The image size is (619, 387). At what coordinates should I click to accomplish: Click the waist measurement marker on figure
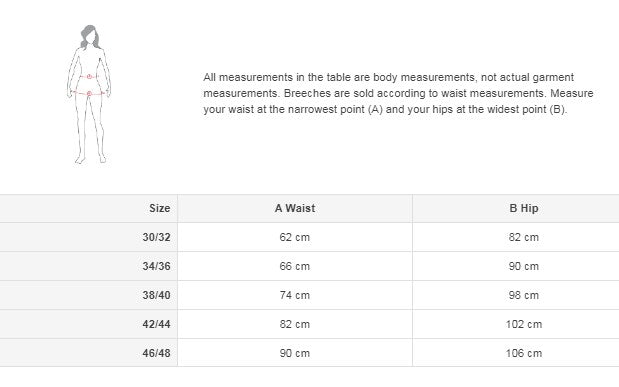[90, 76]
